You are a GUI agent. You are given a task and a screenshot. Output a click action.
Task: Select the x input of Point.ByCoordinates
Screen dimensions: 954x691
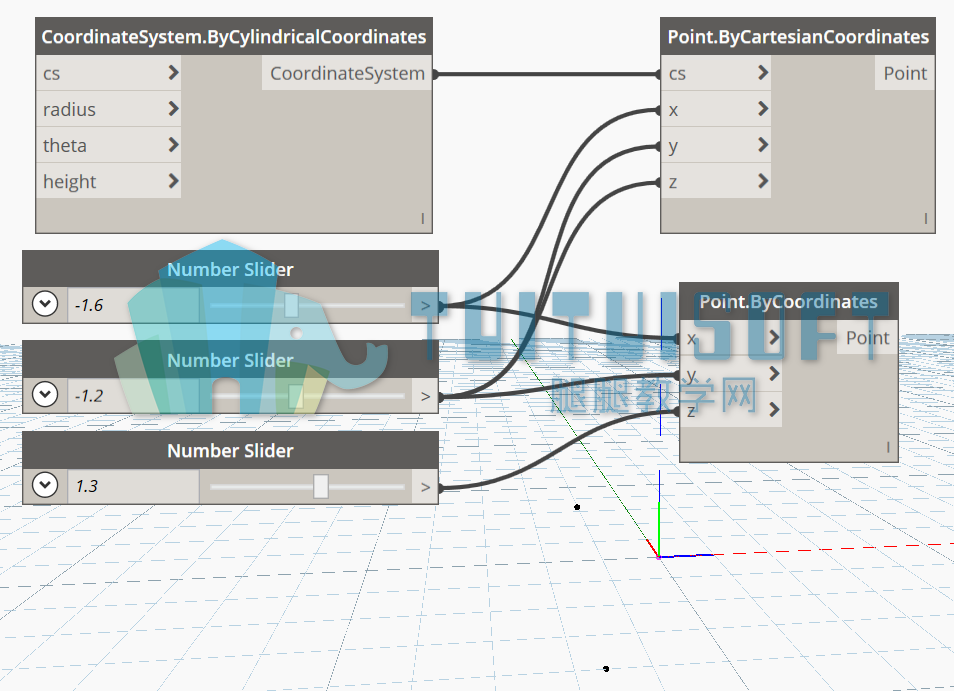point(731,338)
